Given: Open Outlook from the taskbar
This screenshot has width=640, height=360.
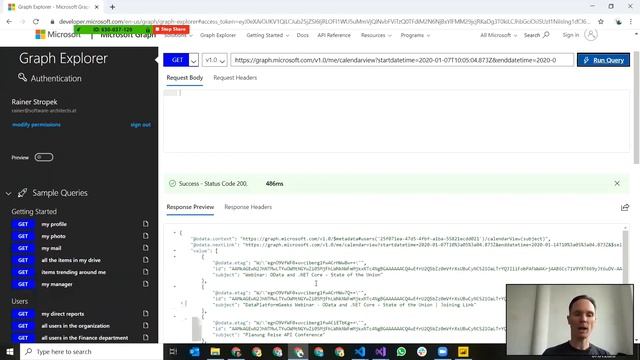Looking at the screenshot, I should [195, 351].
